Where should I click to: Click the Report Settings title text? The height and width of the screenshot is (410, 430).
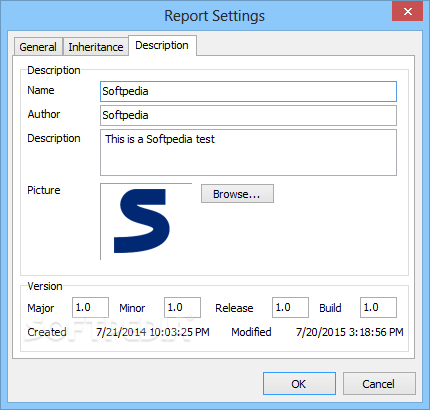(x=214, y=16)
